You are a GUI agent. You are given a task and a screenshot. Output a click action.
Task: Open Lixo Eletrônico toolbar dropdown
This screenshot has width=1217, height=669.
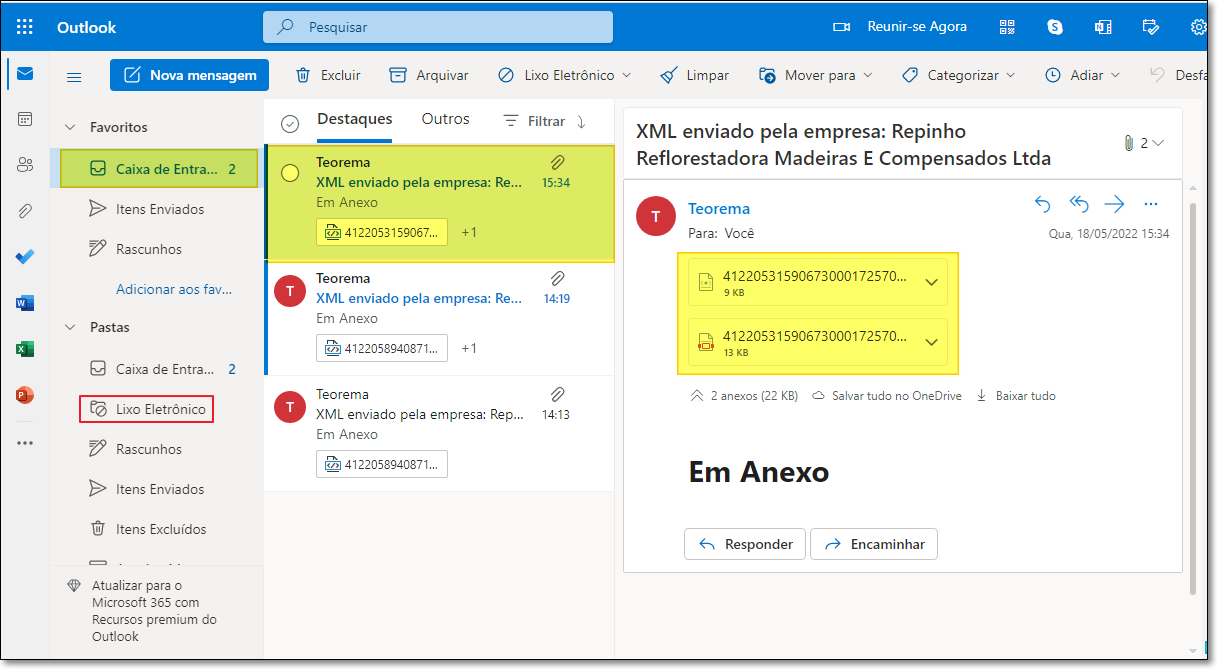pos(627,75)
